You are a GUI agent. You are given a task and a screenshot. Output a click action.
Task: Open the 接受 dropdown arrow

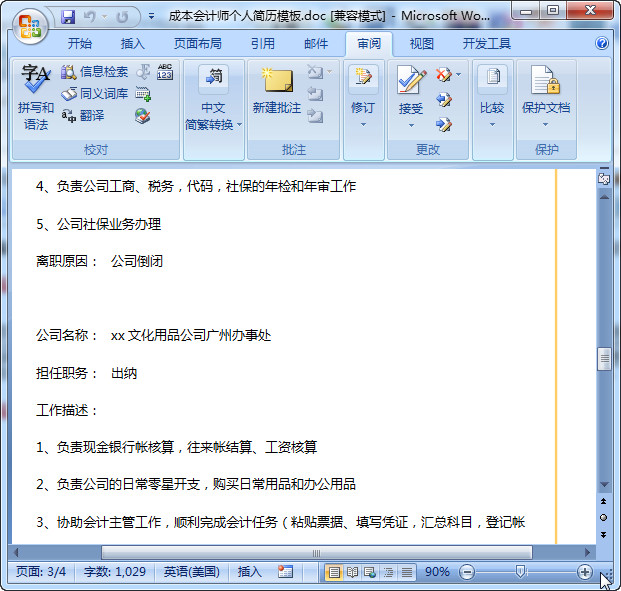click(x=411, y=126)
